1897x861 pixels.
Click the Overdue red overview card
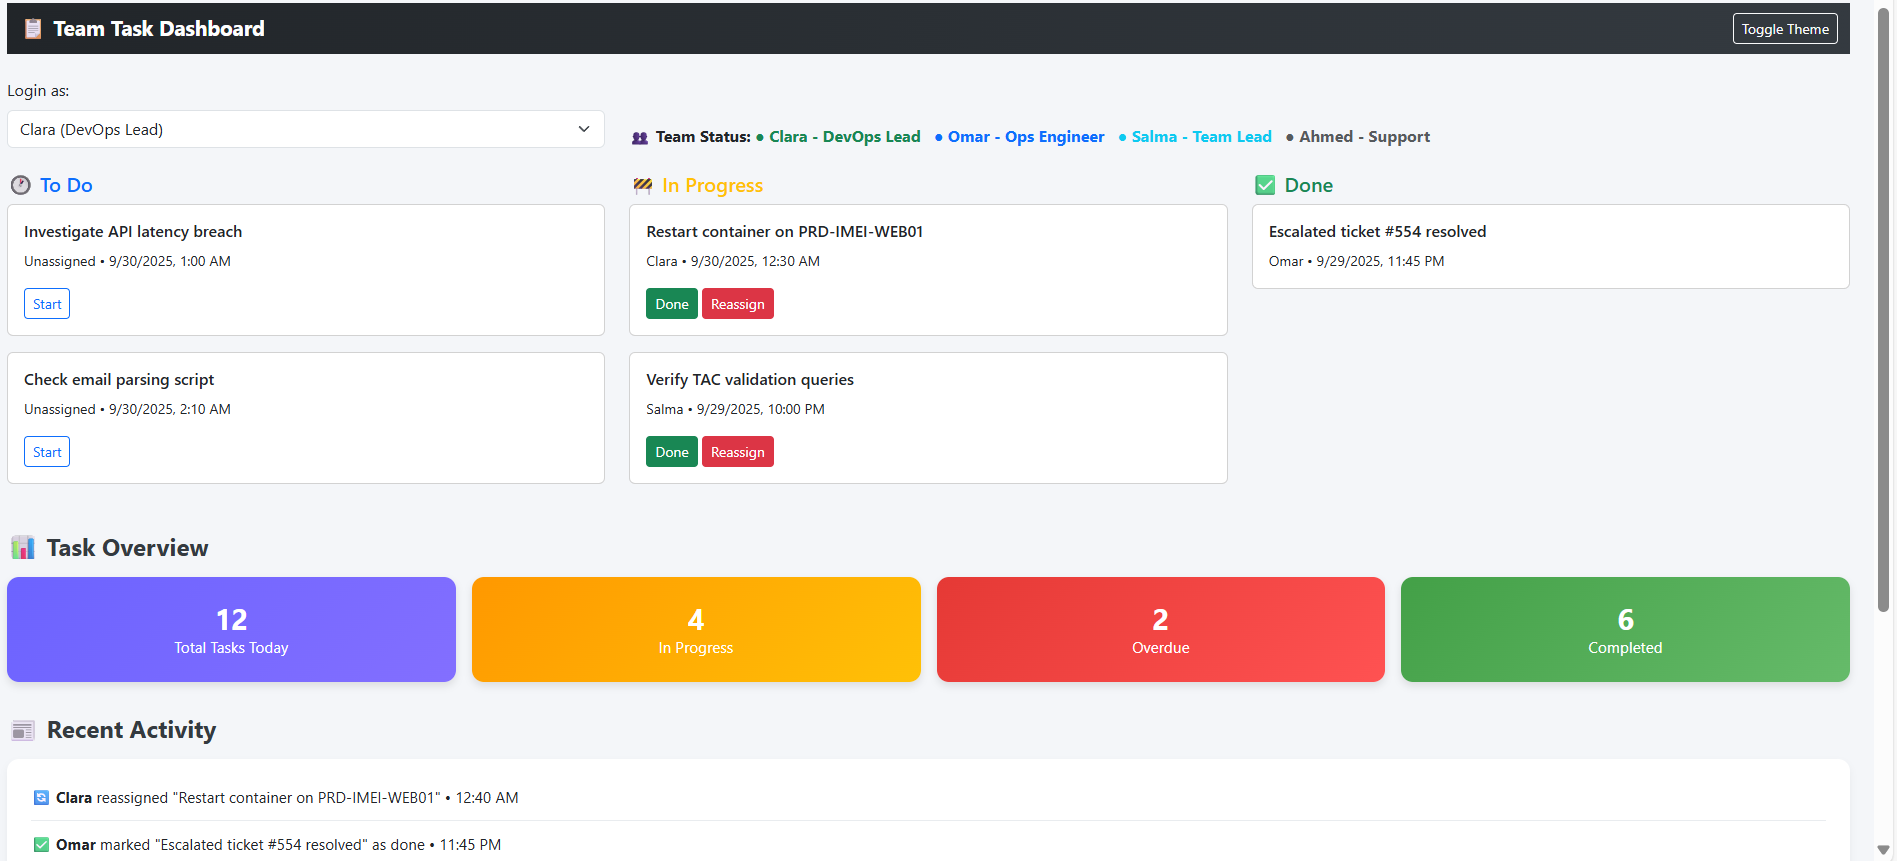click(x=1161, y=630)
